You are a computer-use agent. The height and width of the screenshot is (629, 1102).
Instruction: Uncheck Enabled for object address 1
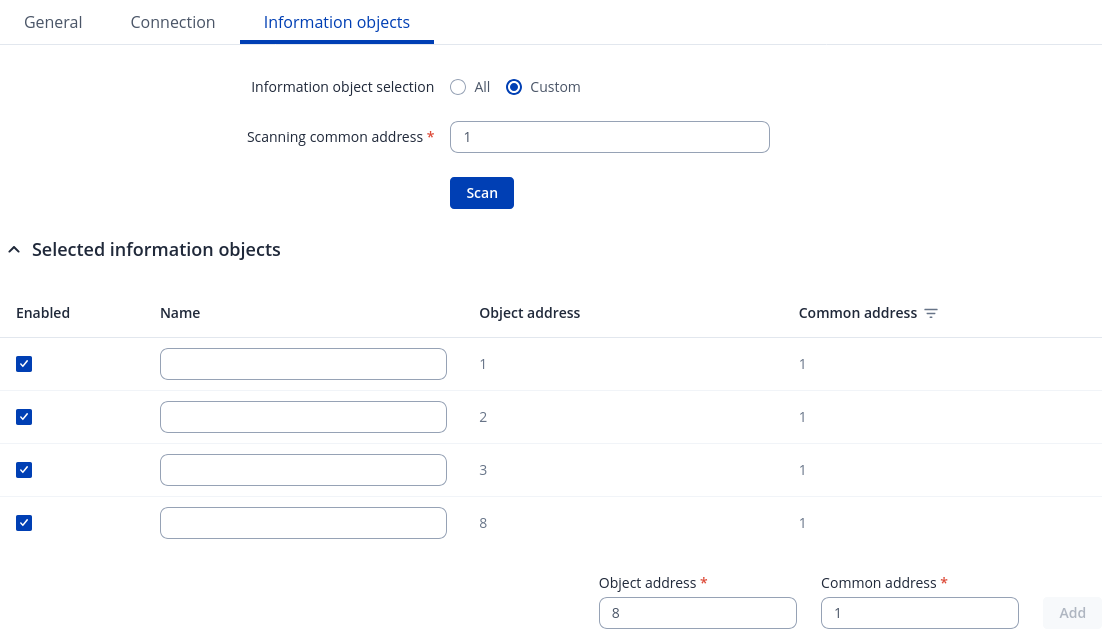click(x=24, y=364)
